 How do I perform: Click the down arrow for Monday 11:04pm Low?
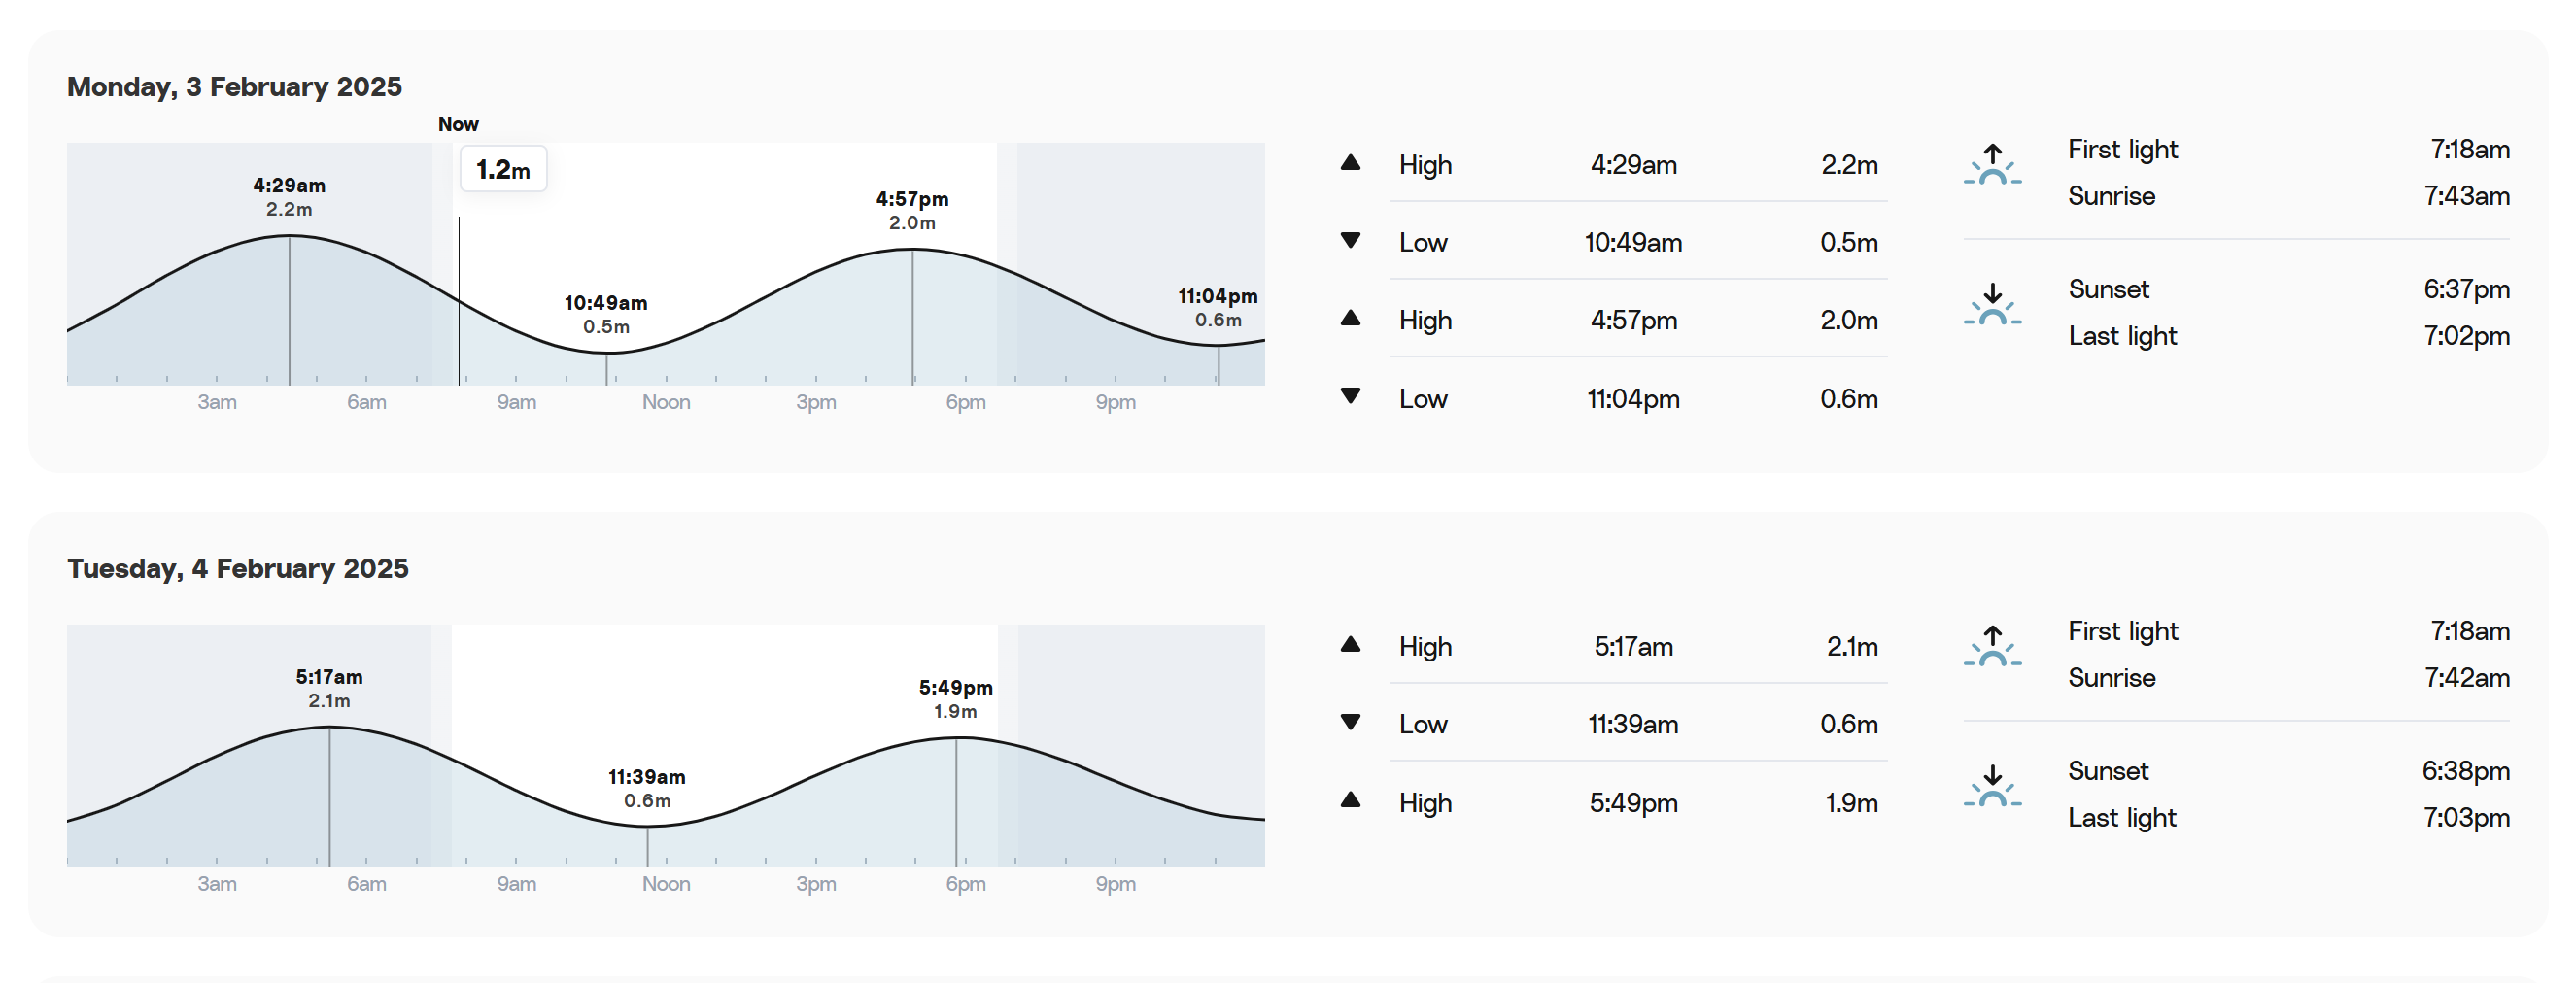click(x=1350, y=396)
